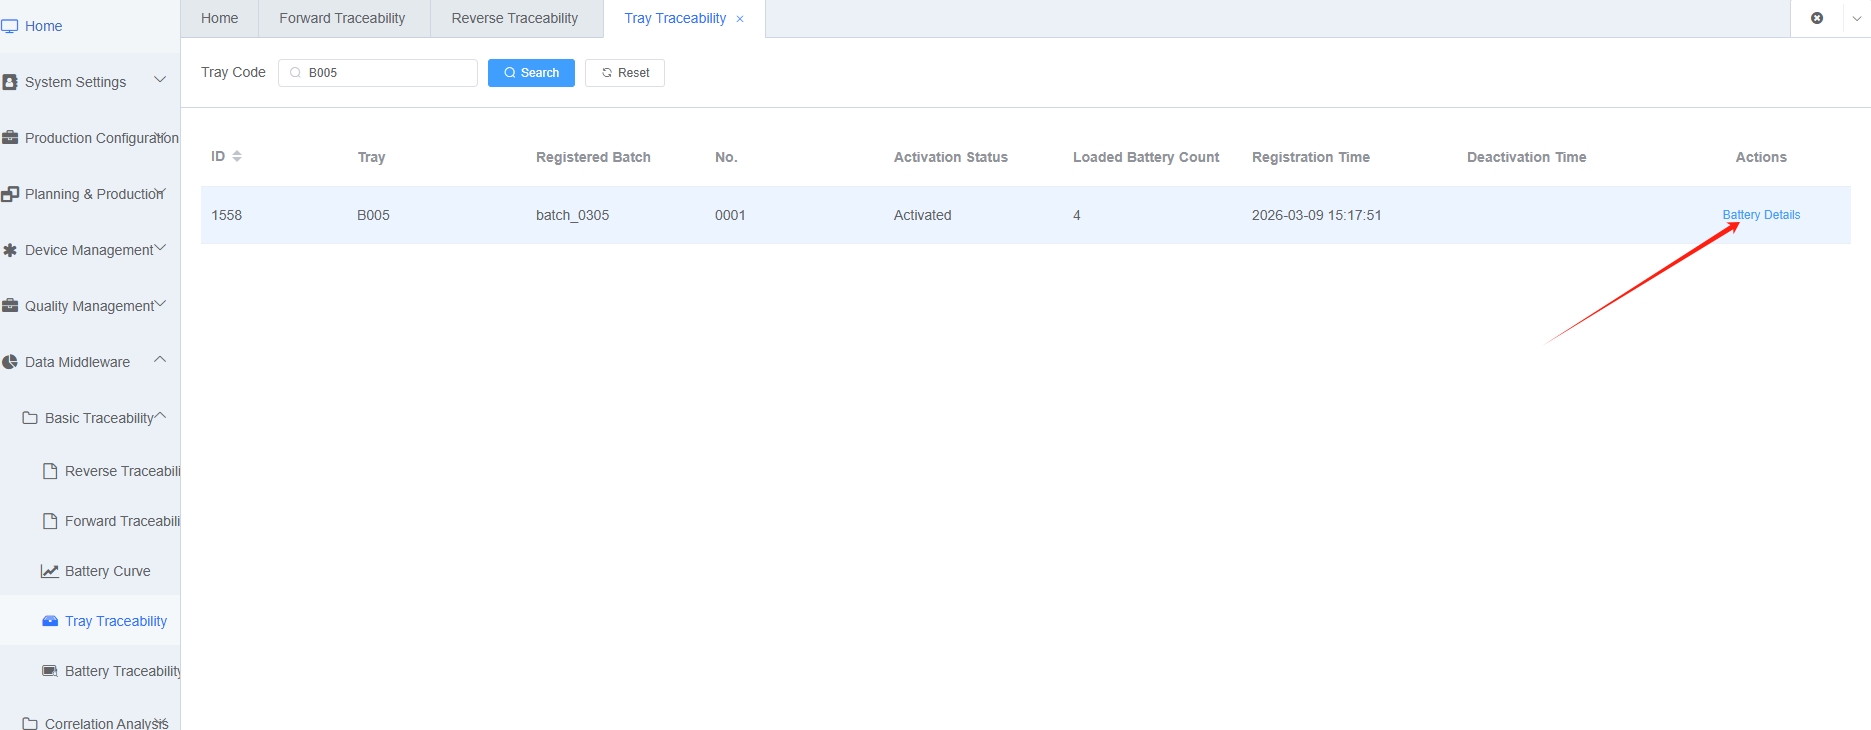The image size is (1871, 730).
Task: Click the No. cell 0001
Action: point(730,215)
